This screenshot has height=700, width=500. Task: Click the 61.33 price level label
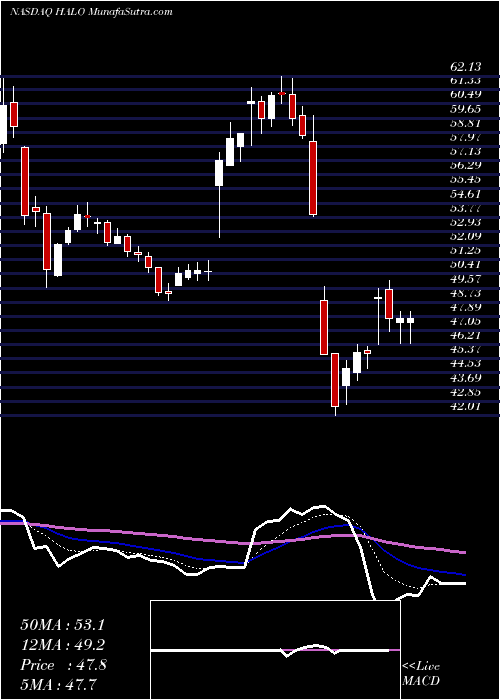[466, 80]
